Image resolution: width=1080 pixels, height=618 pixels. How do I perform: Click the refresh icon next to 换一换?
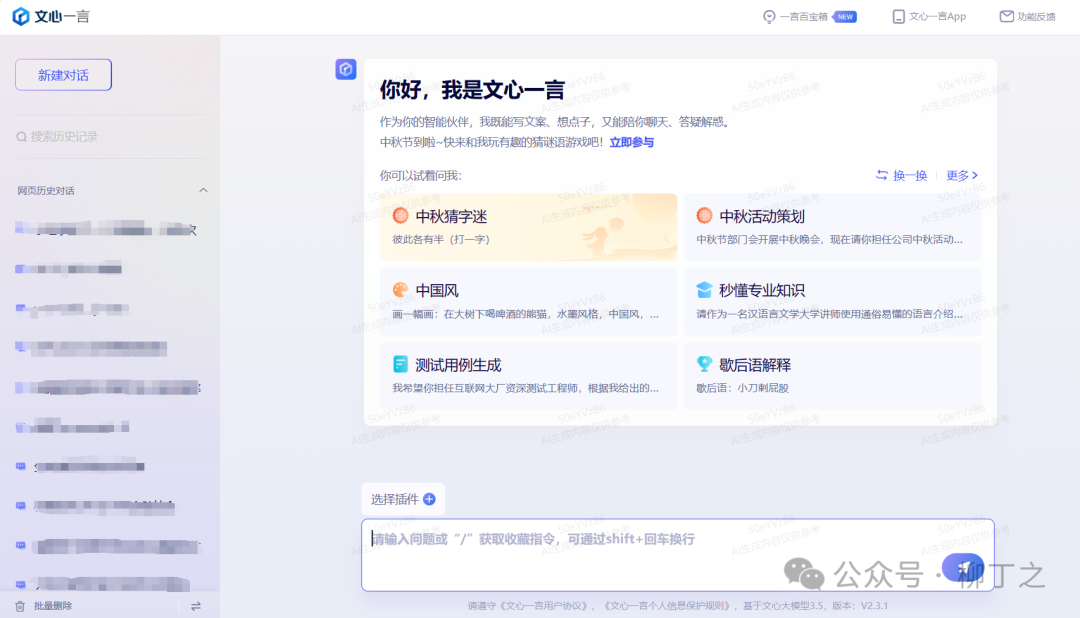pos(882,175)
